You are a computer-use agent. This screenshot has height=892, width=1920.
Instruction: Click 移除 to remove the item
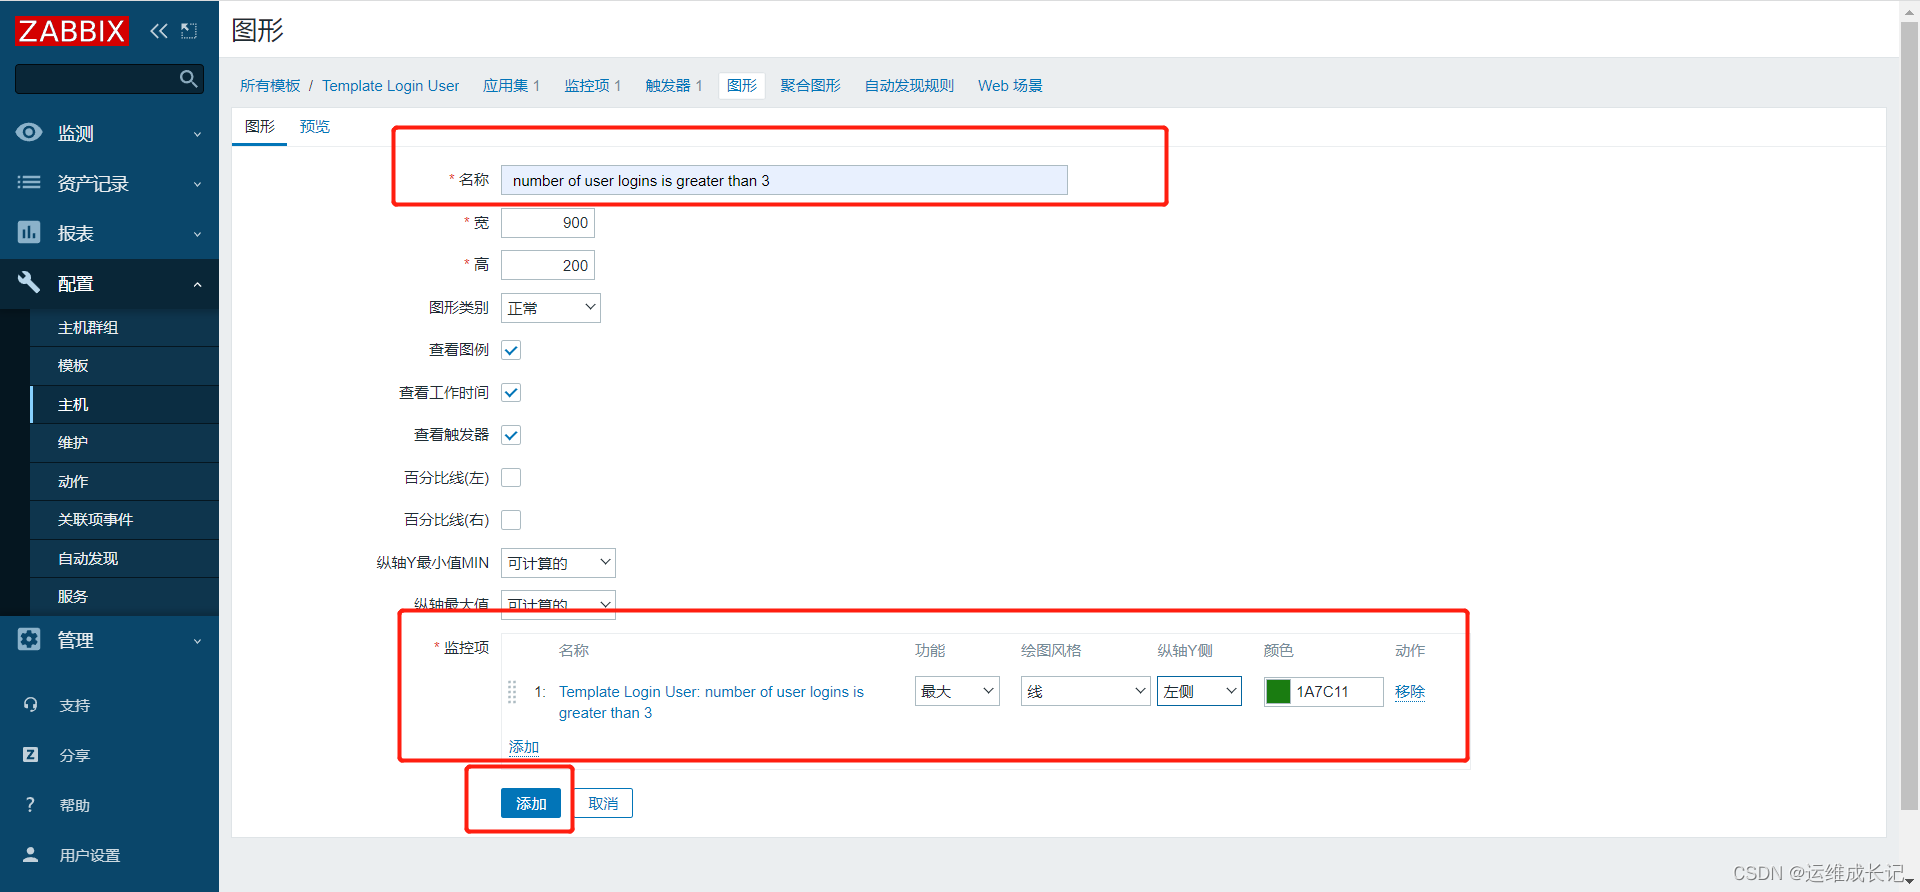[1410, 691]
